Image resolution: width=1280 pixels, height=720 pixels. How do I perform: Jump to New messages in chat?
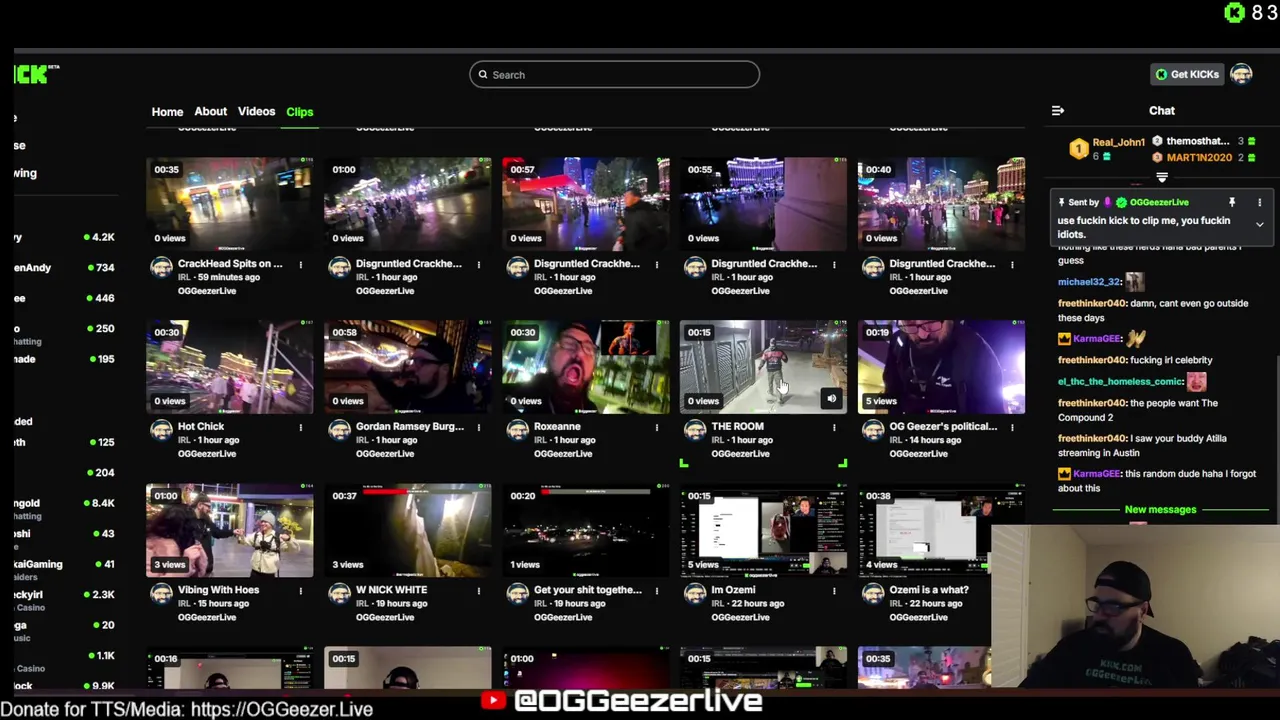click(1160, 510)
